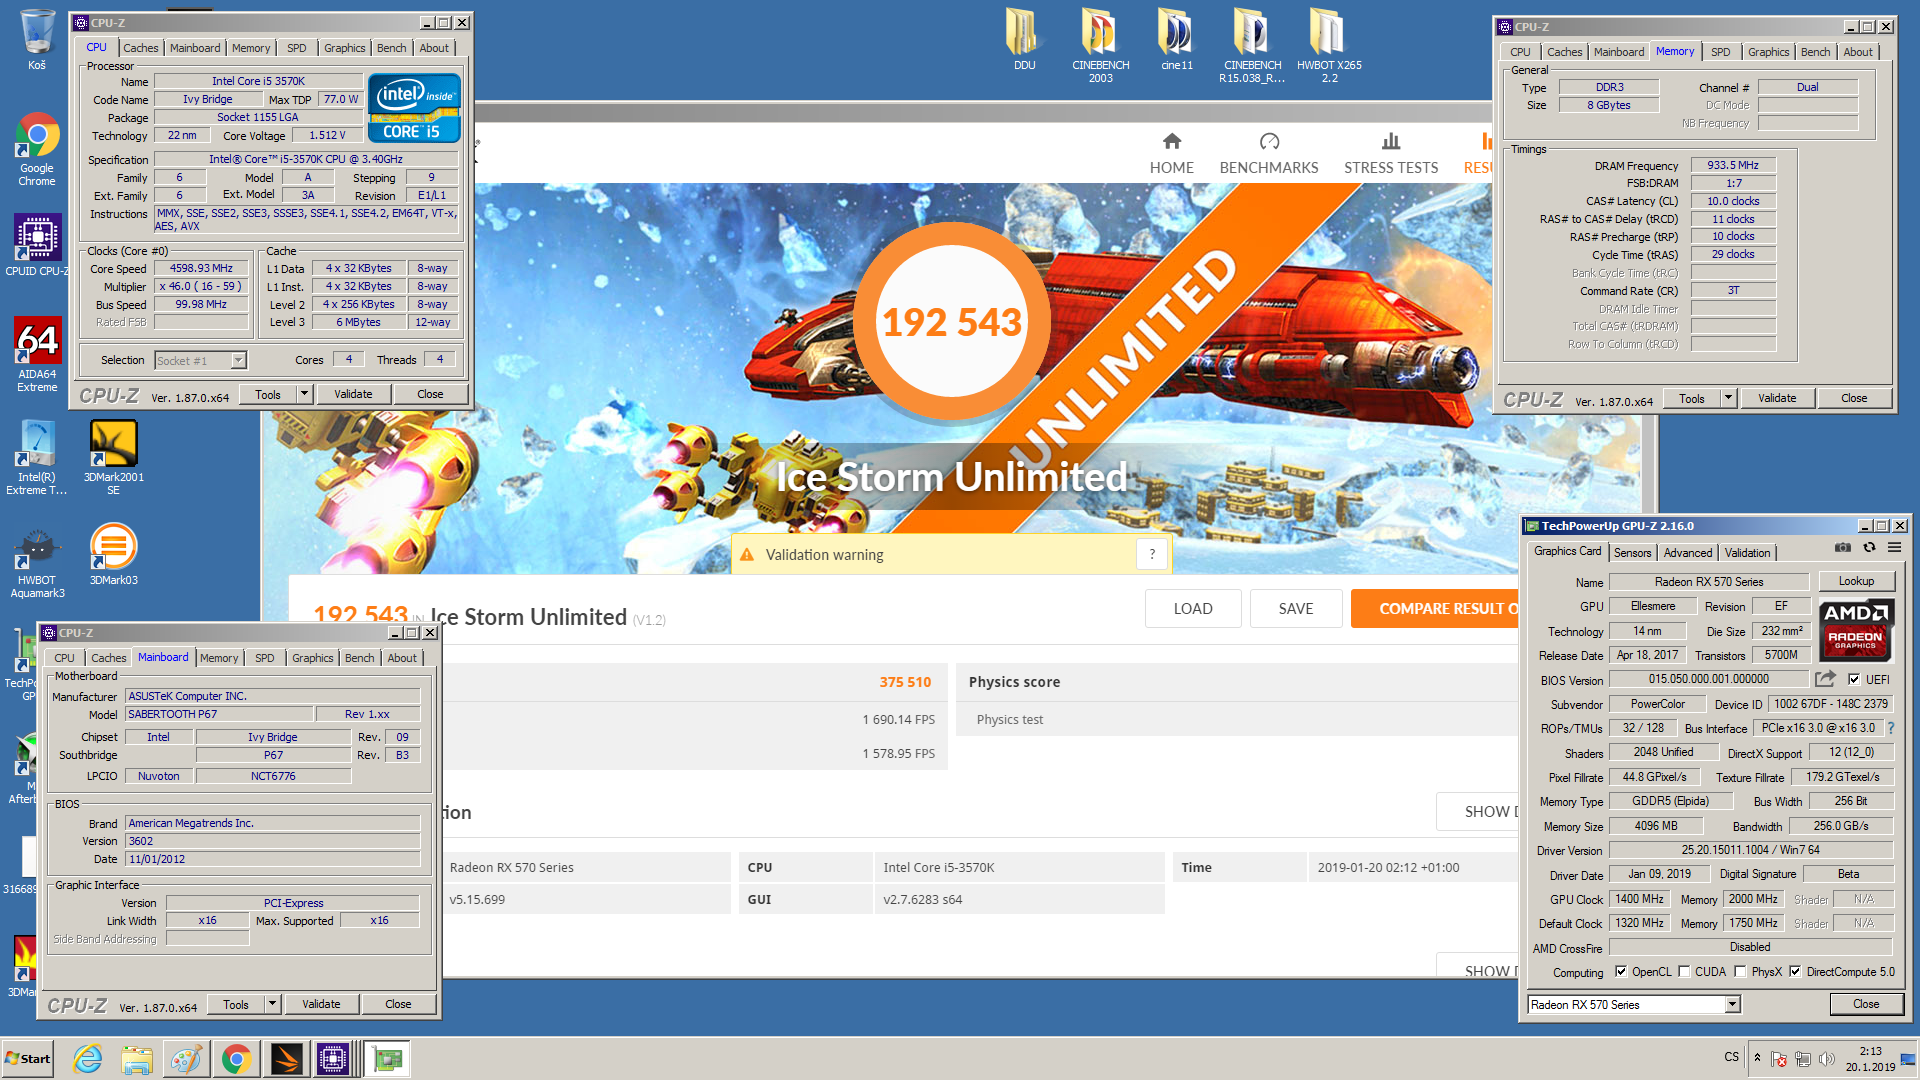Screen dimensions: 1920x1080
Task: Click GPU-Z refresh icon
Action: pos(1869,548)
